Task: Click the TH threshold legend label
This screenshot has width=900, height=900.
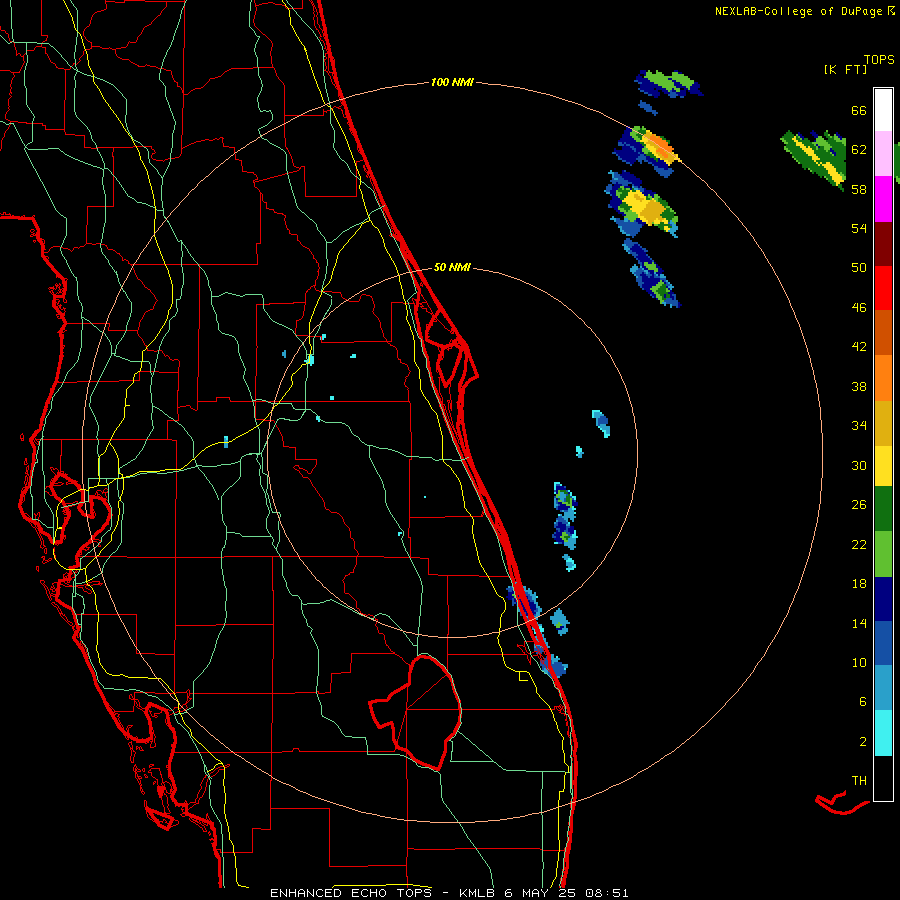Action: click(x=859, y=781)
